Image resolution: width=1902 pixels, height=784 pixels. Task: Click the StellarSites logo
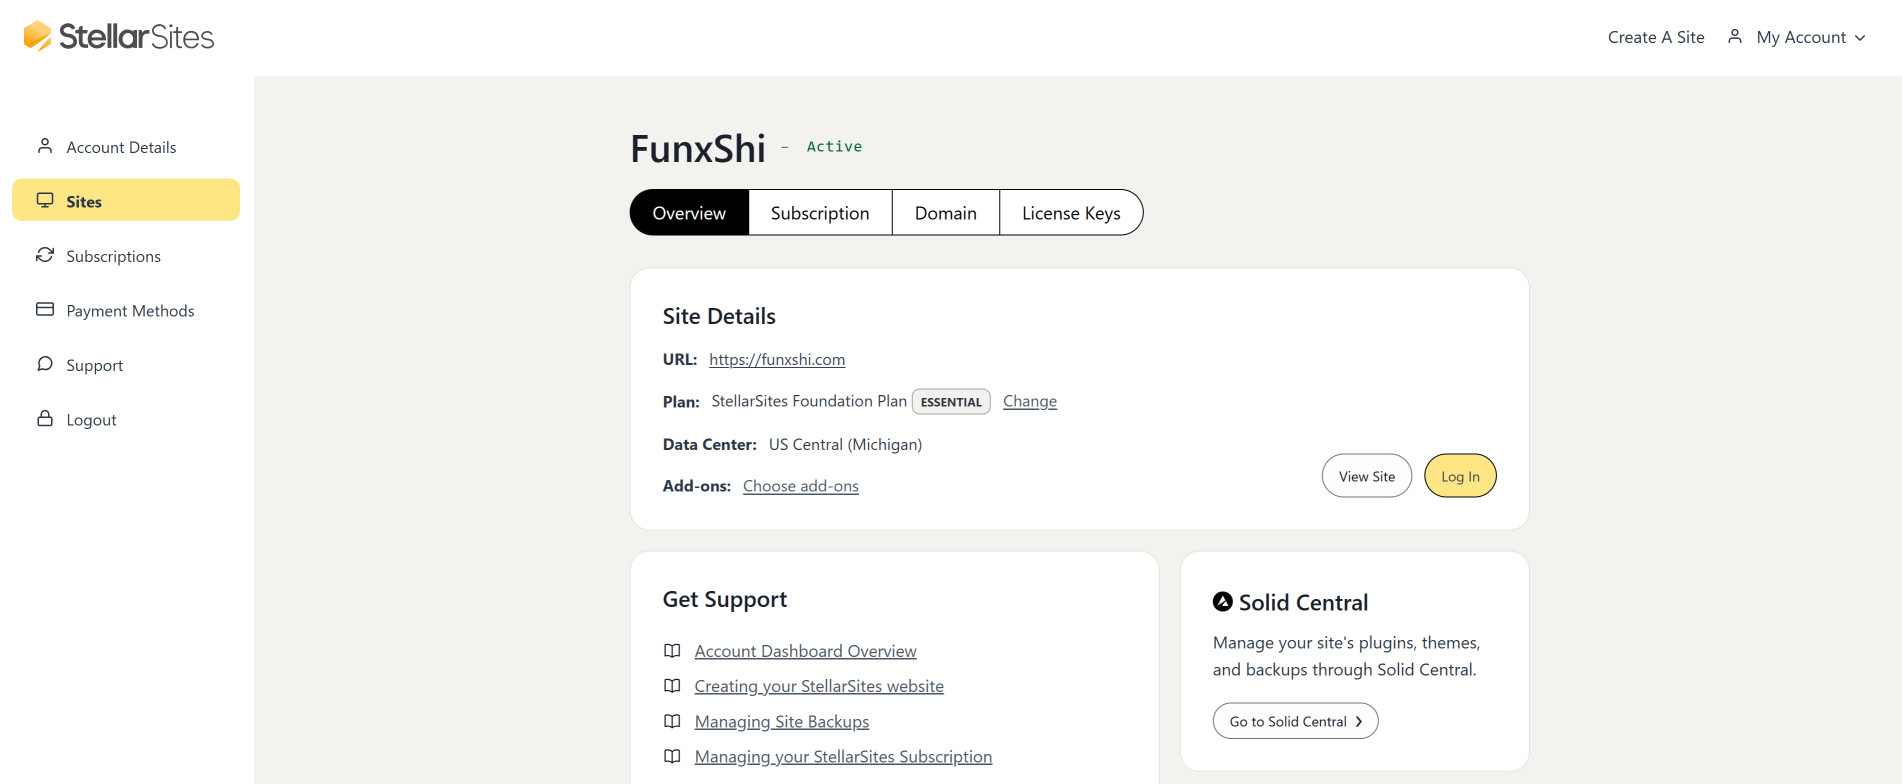click(x=118, y=37)
